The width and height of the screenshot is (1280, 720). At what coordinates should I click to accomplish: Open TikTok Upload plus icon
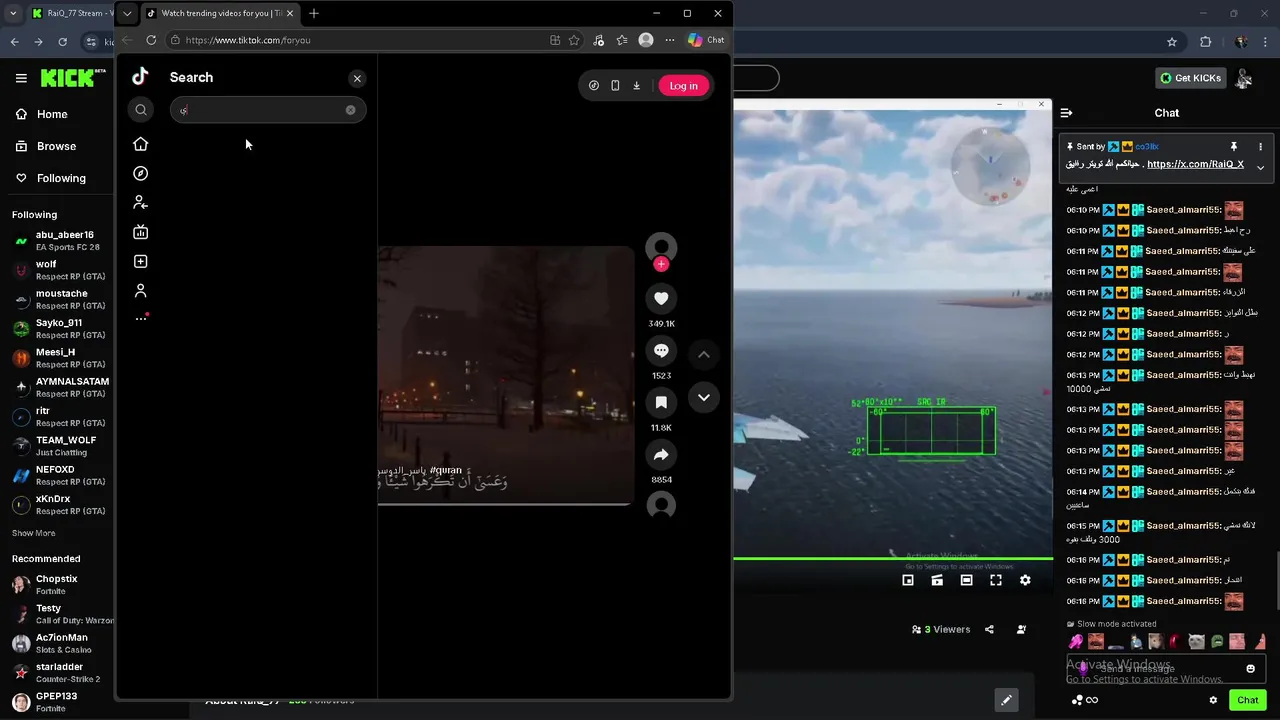point(141,261)
